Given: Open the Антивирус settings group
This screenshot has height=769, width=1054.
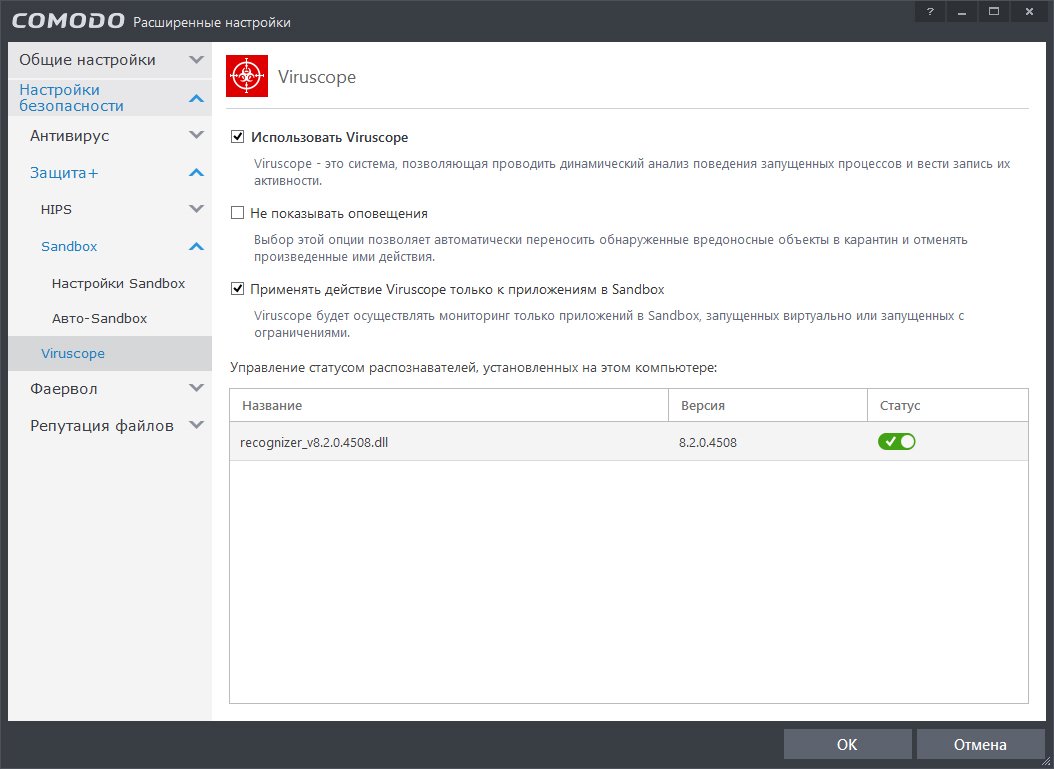Looking at the screenshot, I should click(110, 136).
